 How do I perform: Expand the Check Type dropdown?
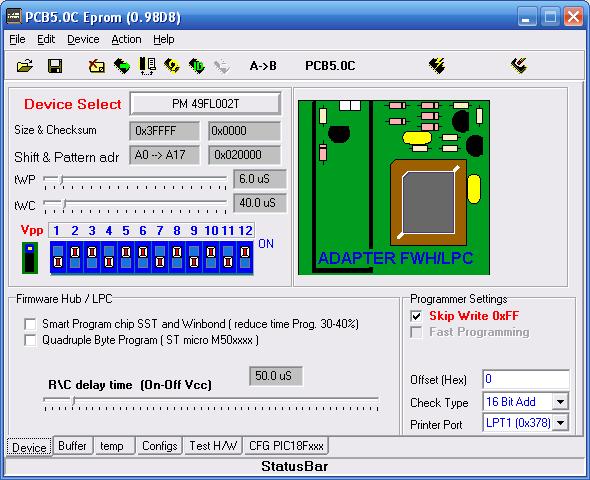point(560,402)
